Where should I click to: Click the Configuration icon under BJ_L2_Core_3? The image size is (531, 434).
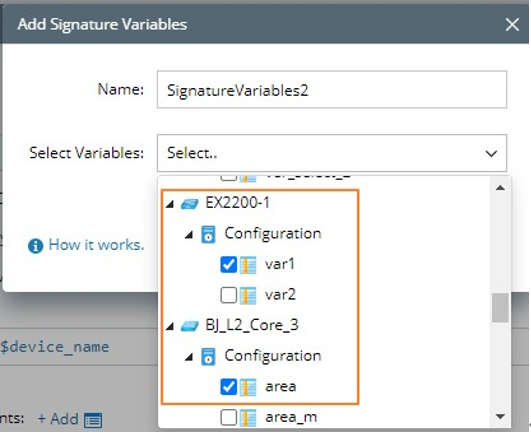[x=208, y=356]
